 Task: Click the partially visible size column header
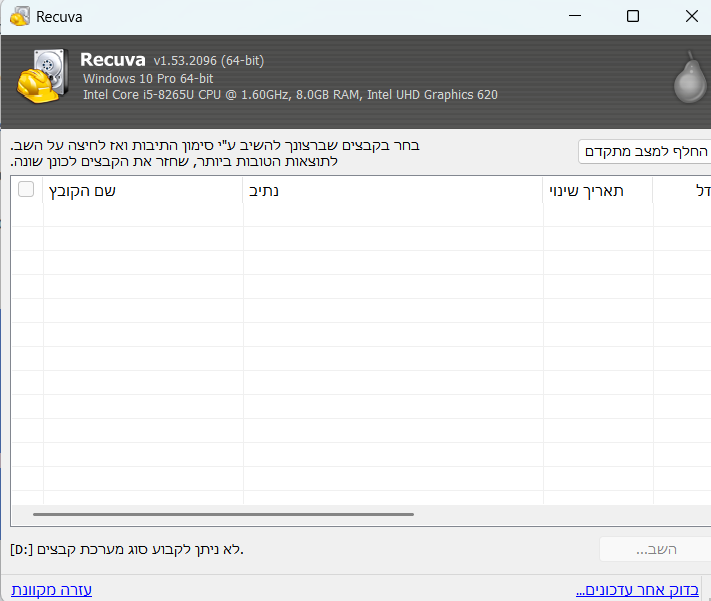684,190
